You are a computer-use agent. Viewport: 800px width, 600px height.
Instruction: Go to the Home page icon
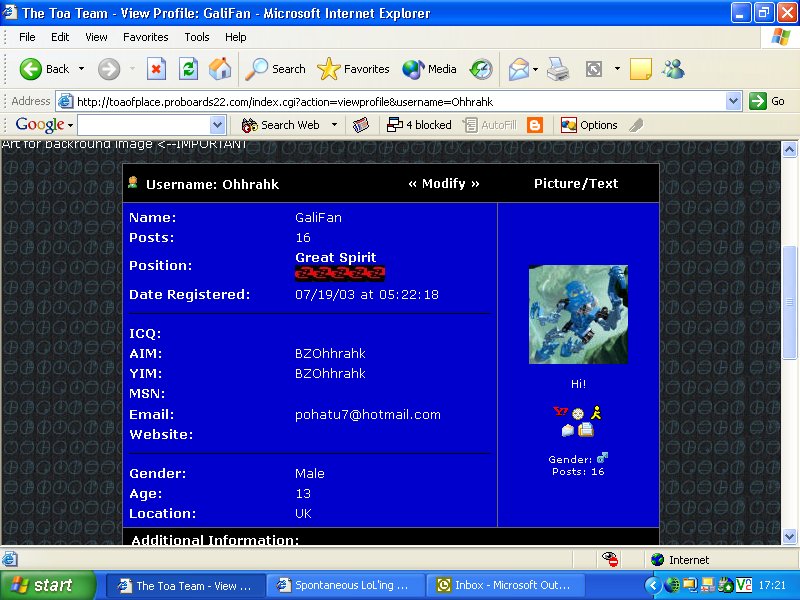point(220,69)
